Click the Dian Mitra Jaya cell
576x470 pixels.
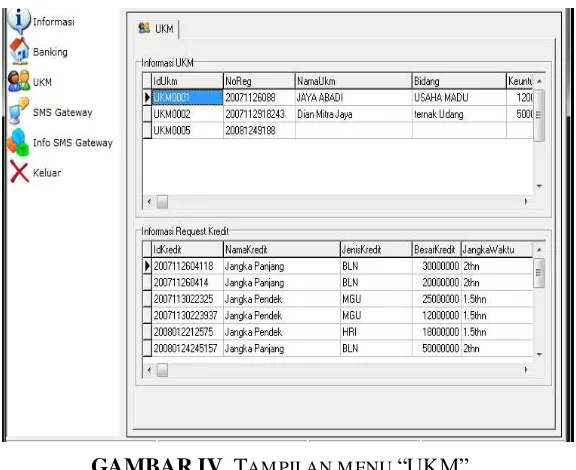353,114
